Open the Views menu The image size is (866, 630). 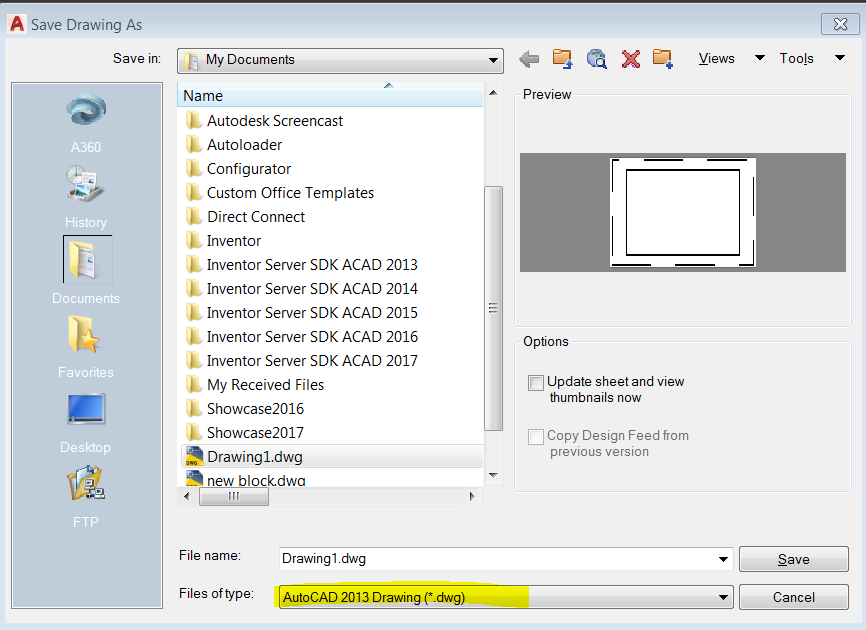pos(717,58)
